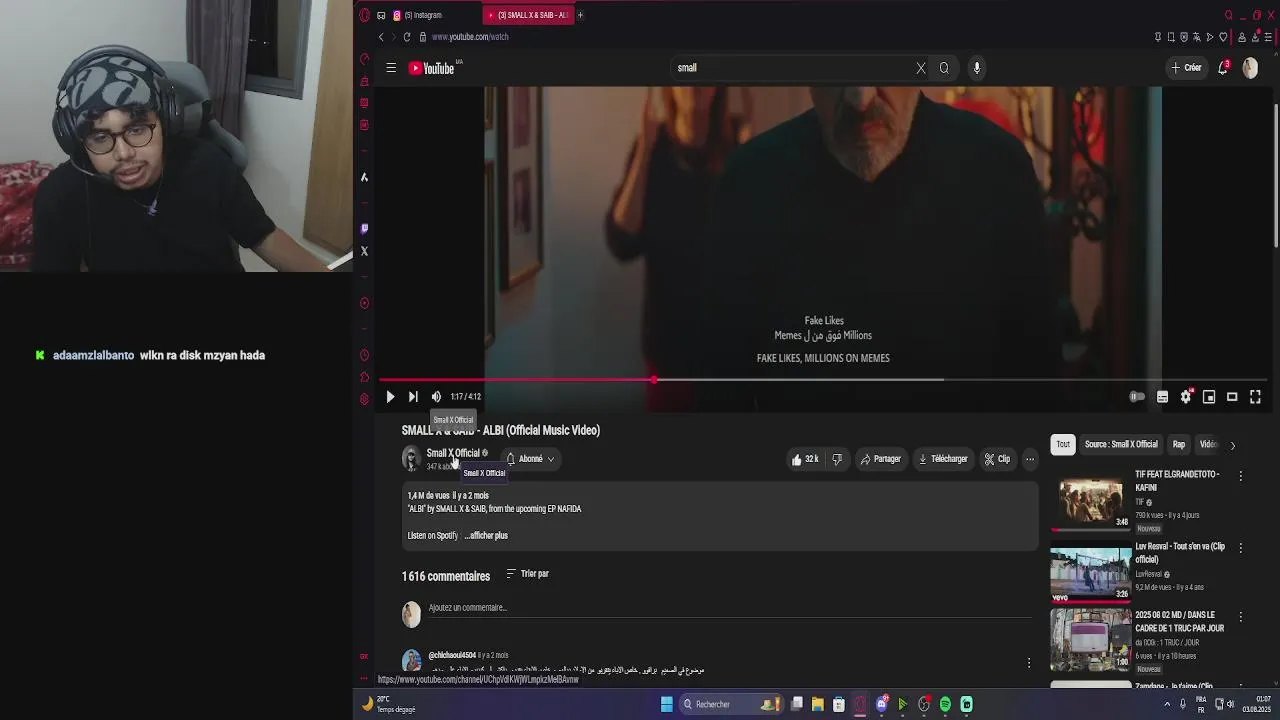Open the YouTube notifications bell
The width and height of the screenshot is (1280, 720).
[1223, 68]
